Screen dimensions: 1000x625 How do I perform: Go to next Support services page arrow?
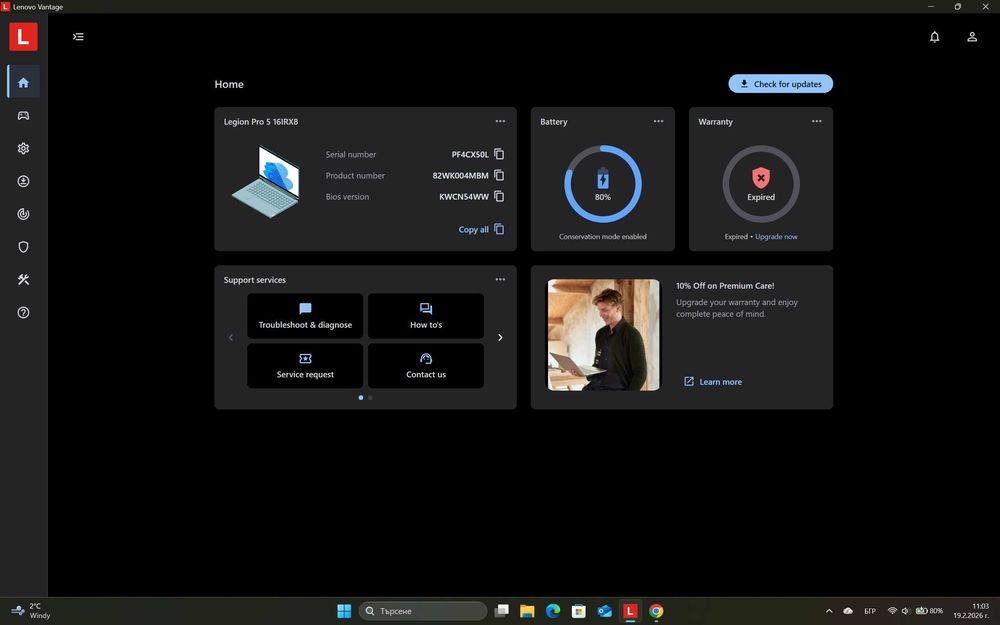[500, 337]
